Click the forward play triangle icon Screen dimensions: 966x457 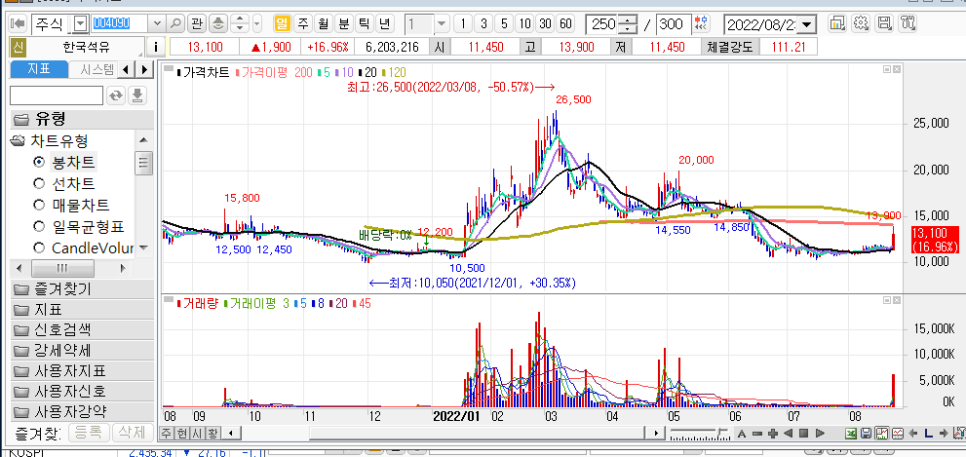[x=819, y=433]
